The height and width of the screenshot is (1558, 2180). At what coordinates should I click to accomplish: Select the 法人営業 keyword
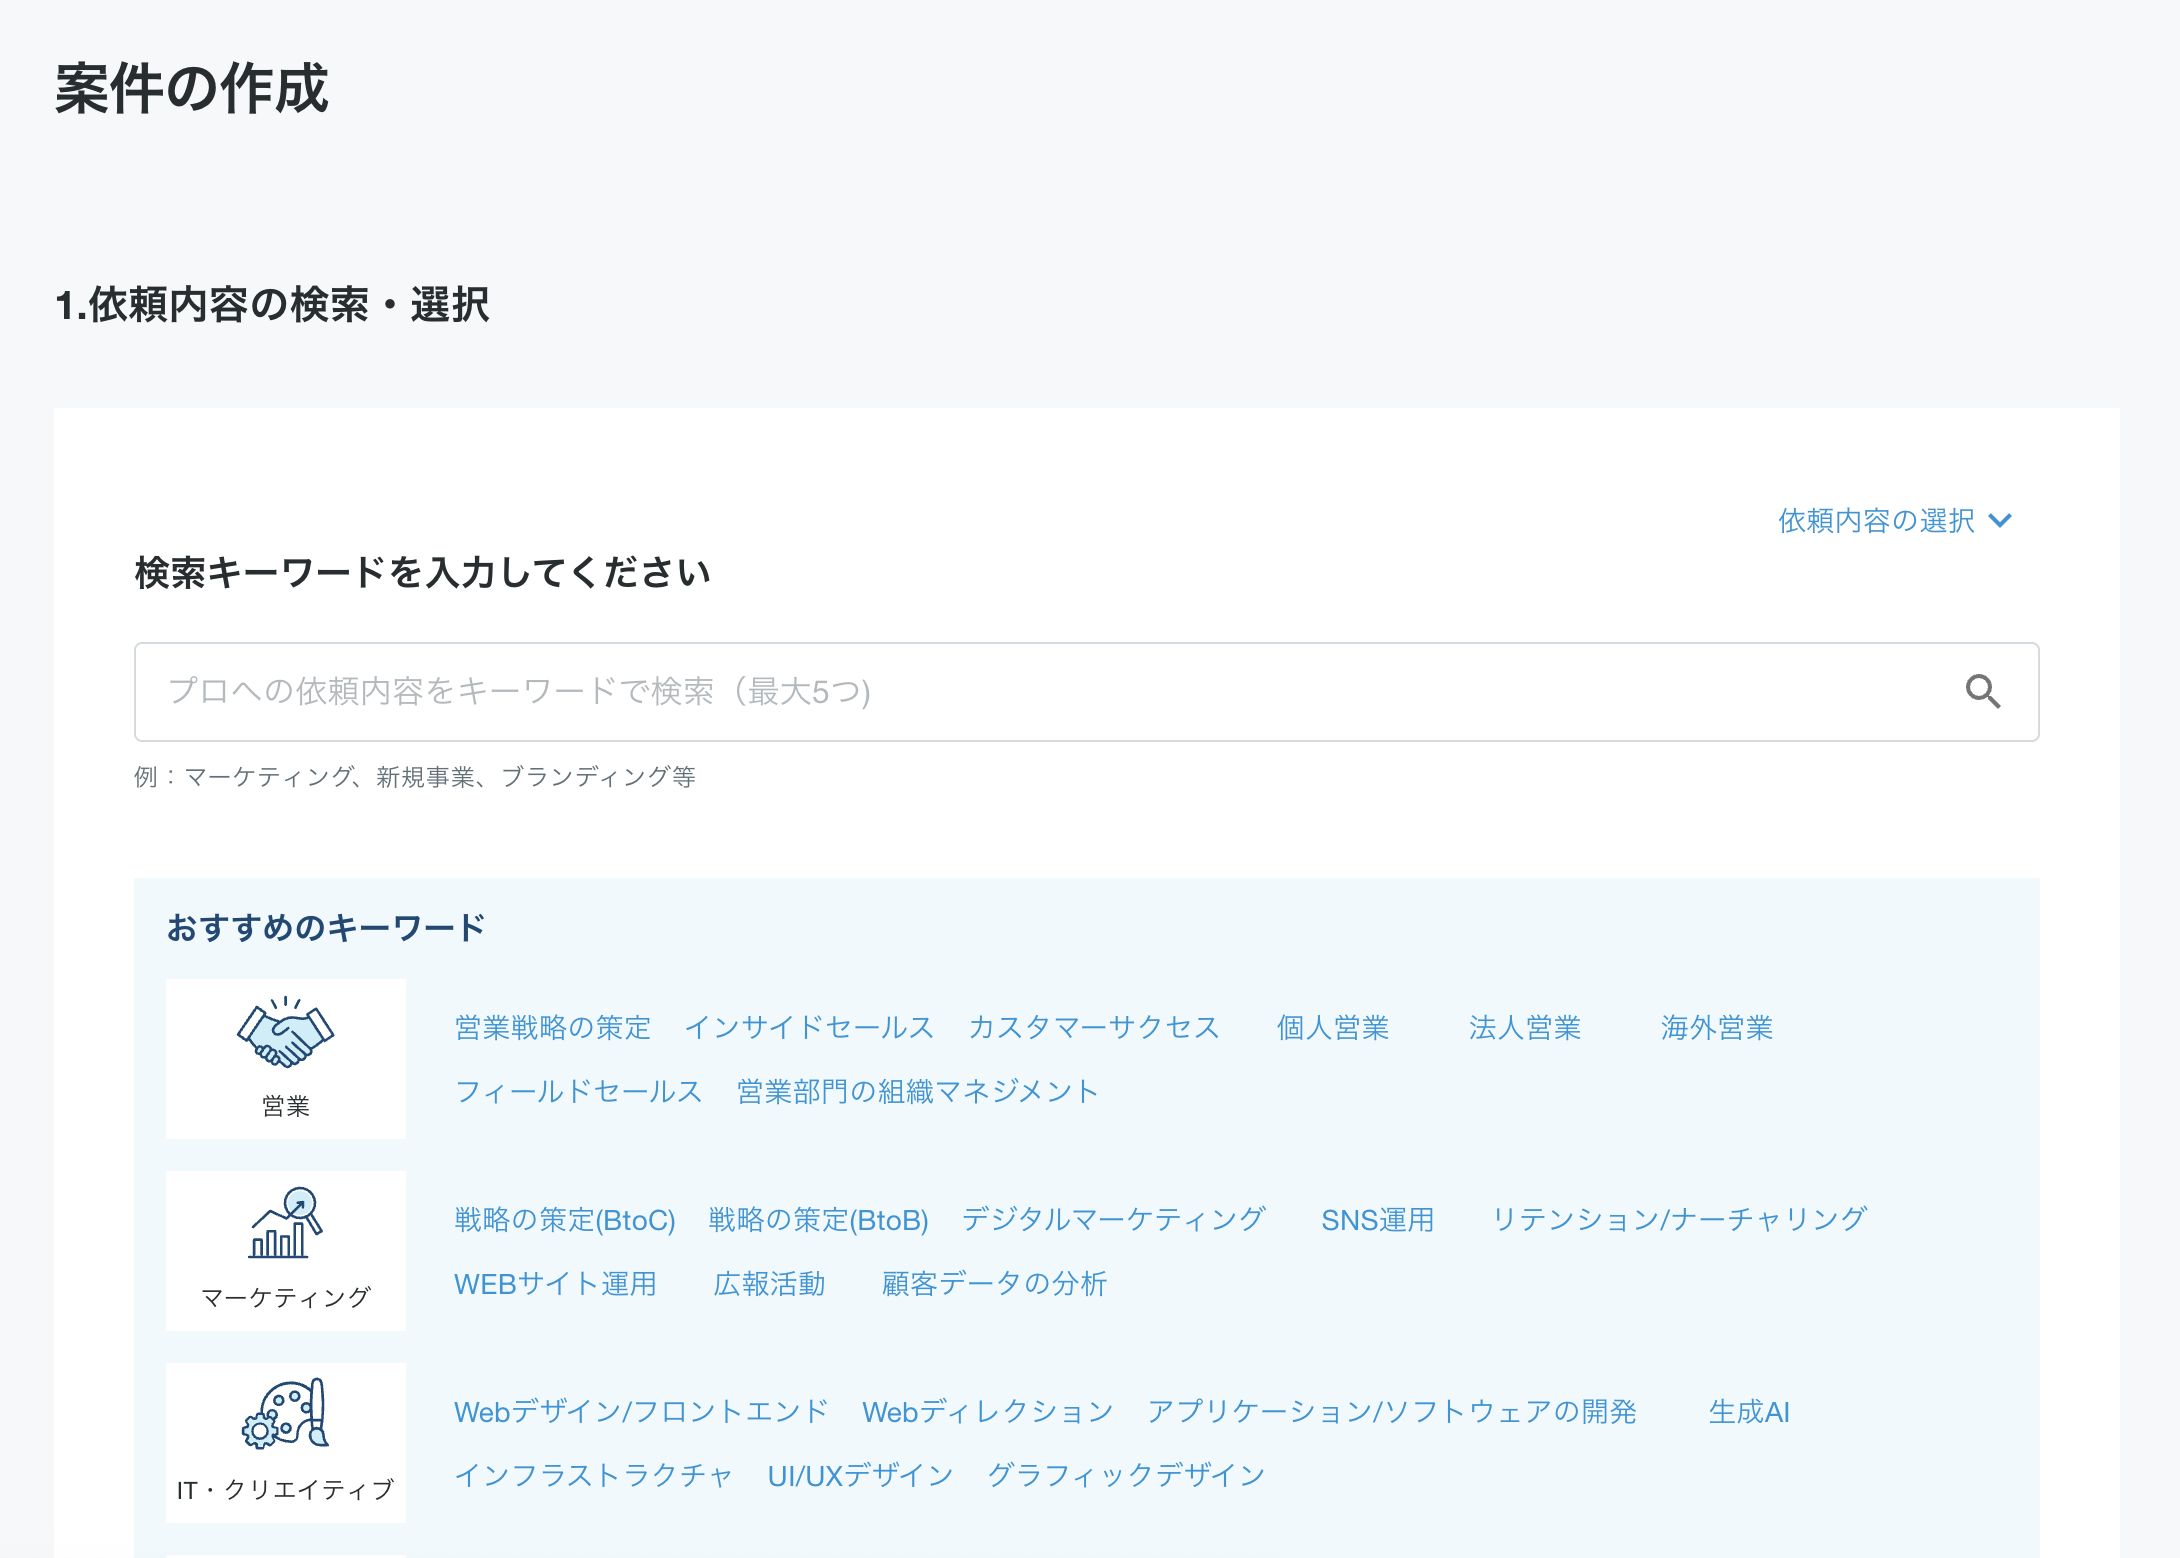[1524, 1027]
